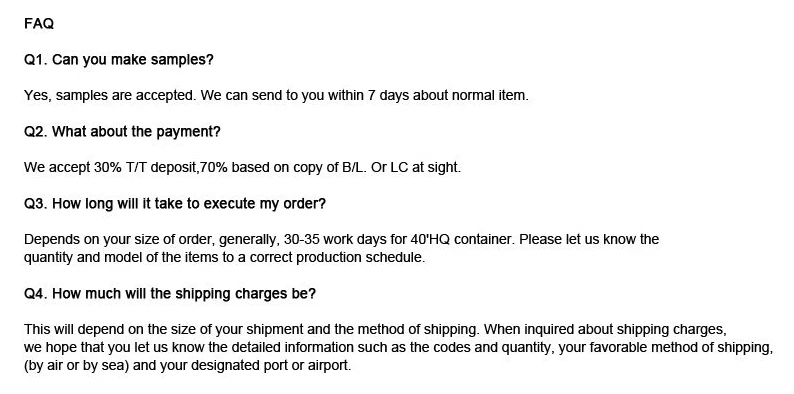The image size is (794, 394).
Task: Click the words 'Yes, samples are accepted'
Action: tap(109, 95)
